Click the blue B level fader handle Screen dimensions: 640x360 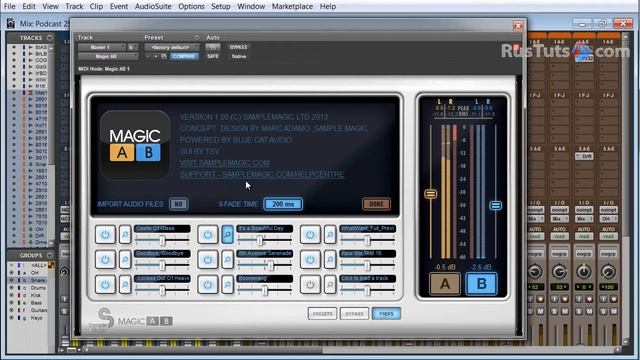point(496,205)
